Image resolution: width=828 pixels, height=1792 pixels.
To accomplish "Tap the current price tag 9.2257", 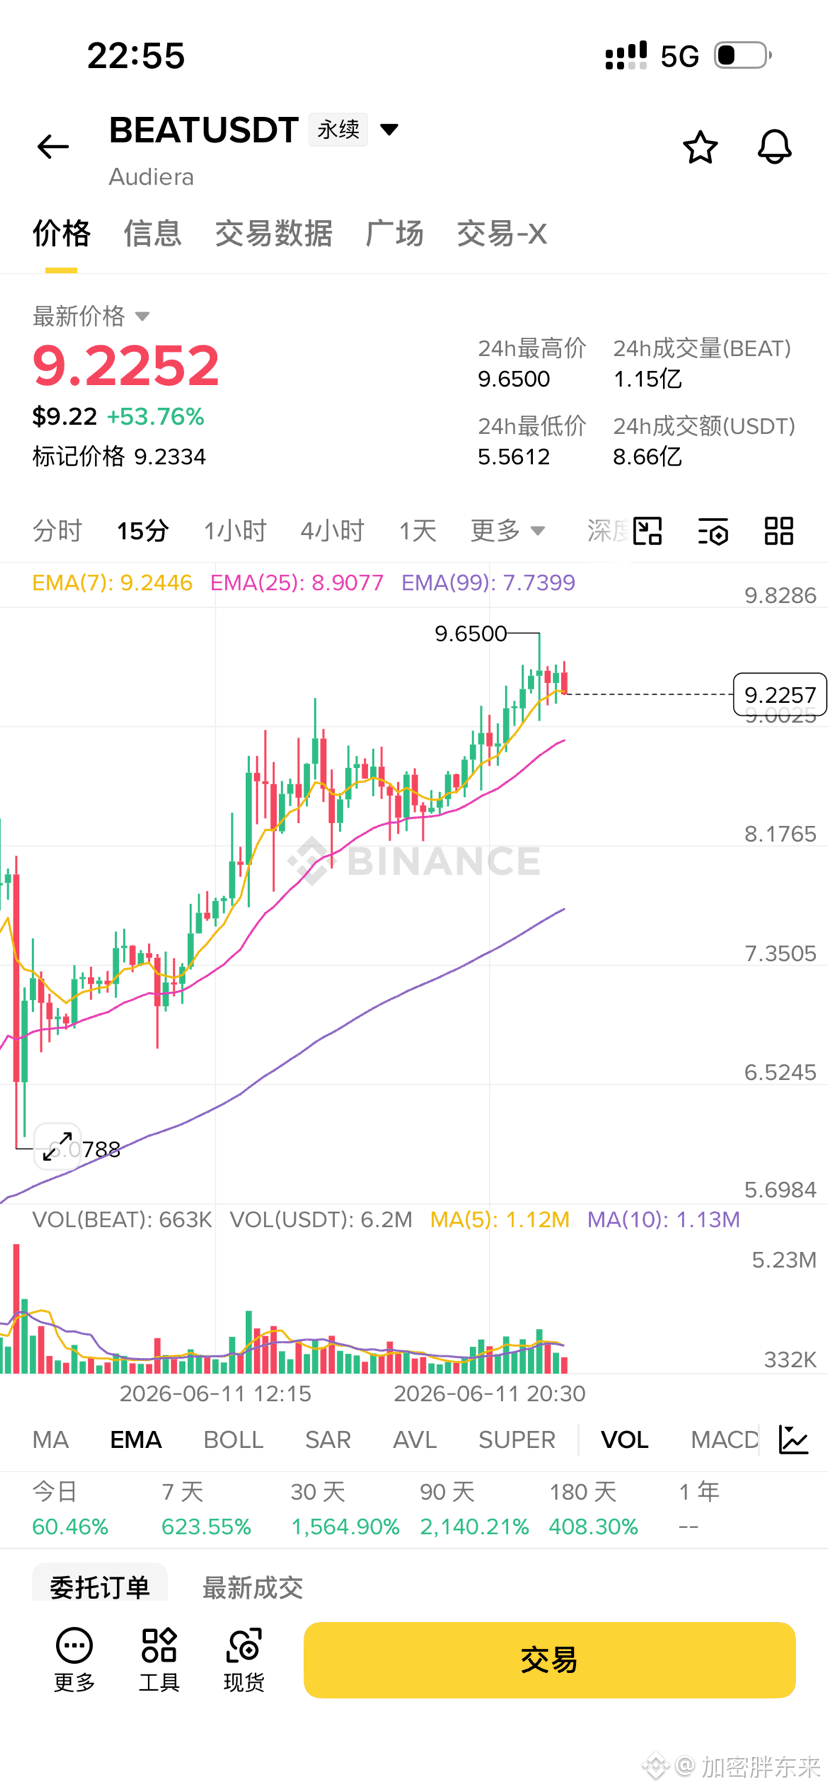I will click(780, 694).
